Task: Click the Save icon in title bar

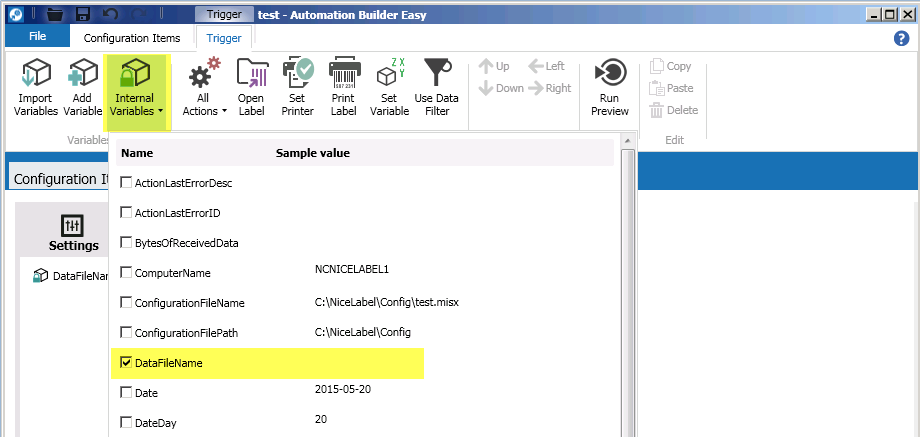Action: 83,15
